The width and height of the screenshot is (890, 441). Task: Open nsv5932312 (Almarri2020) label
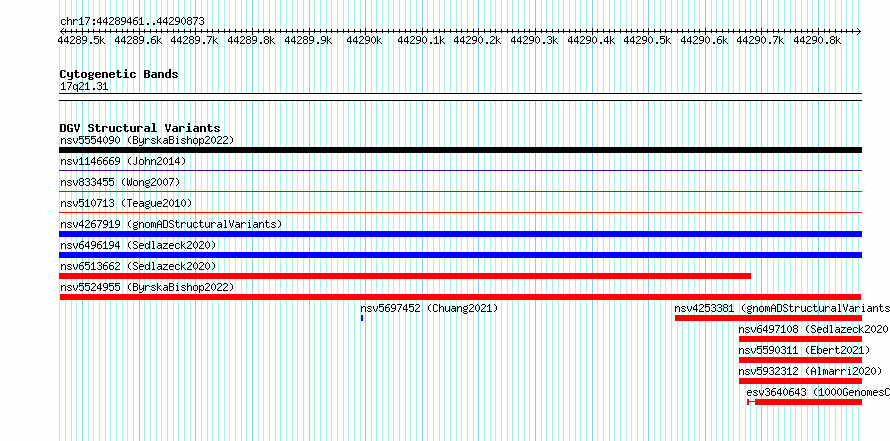click(x=811, y=371)
